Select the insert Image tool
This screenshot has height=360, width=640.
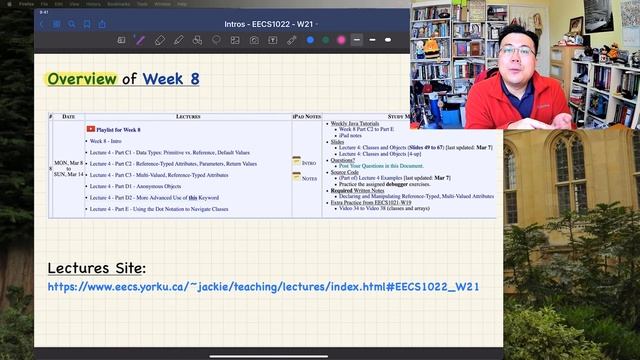click(235, 40)
